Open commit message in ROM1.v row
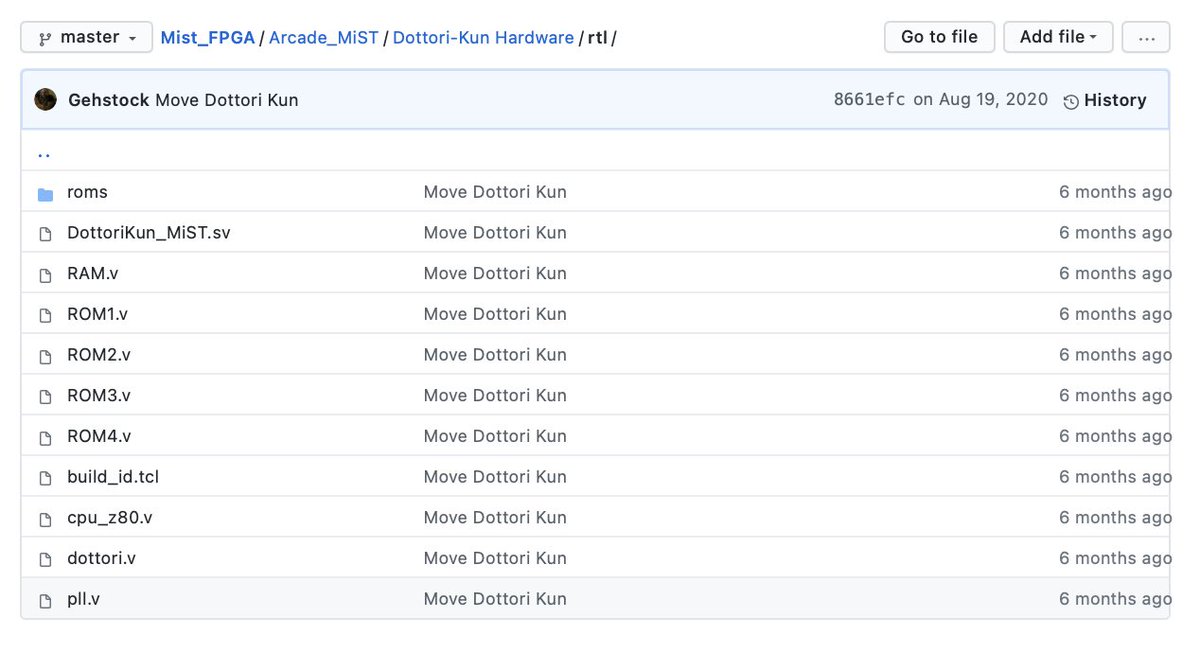The image size is (1200, 653). click(495, 314)
